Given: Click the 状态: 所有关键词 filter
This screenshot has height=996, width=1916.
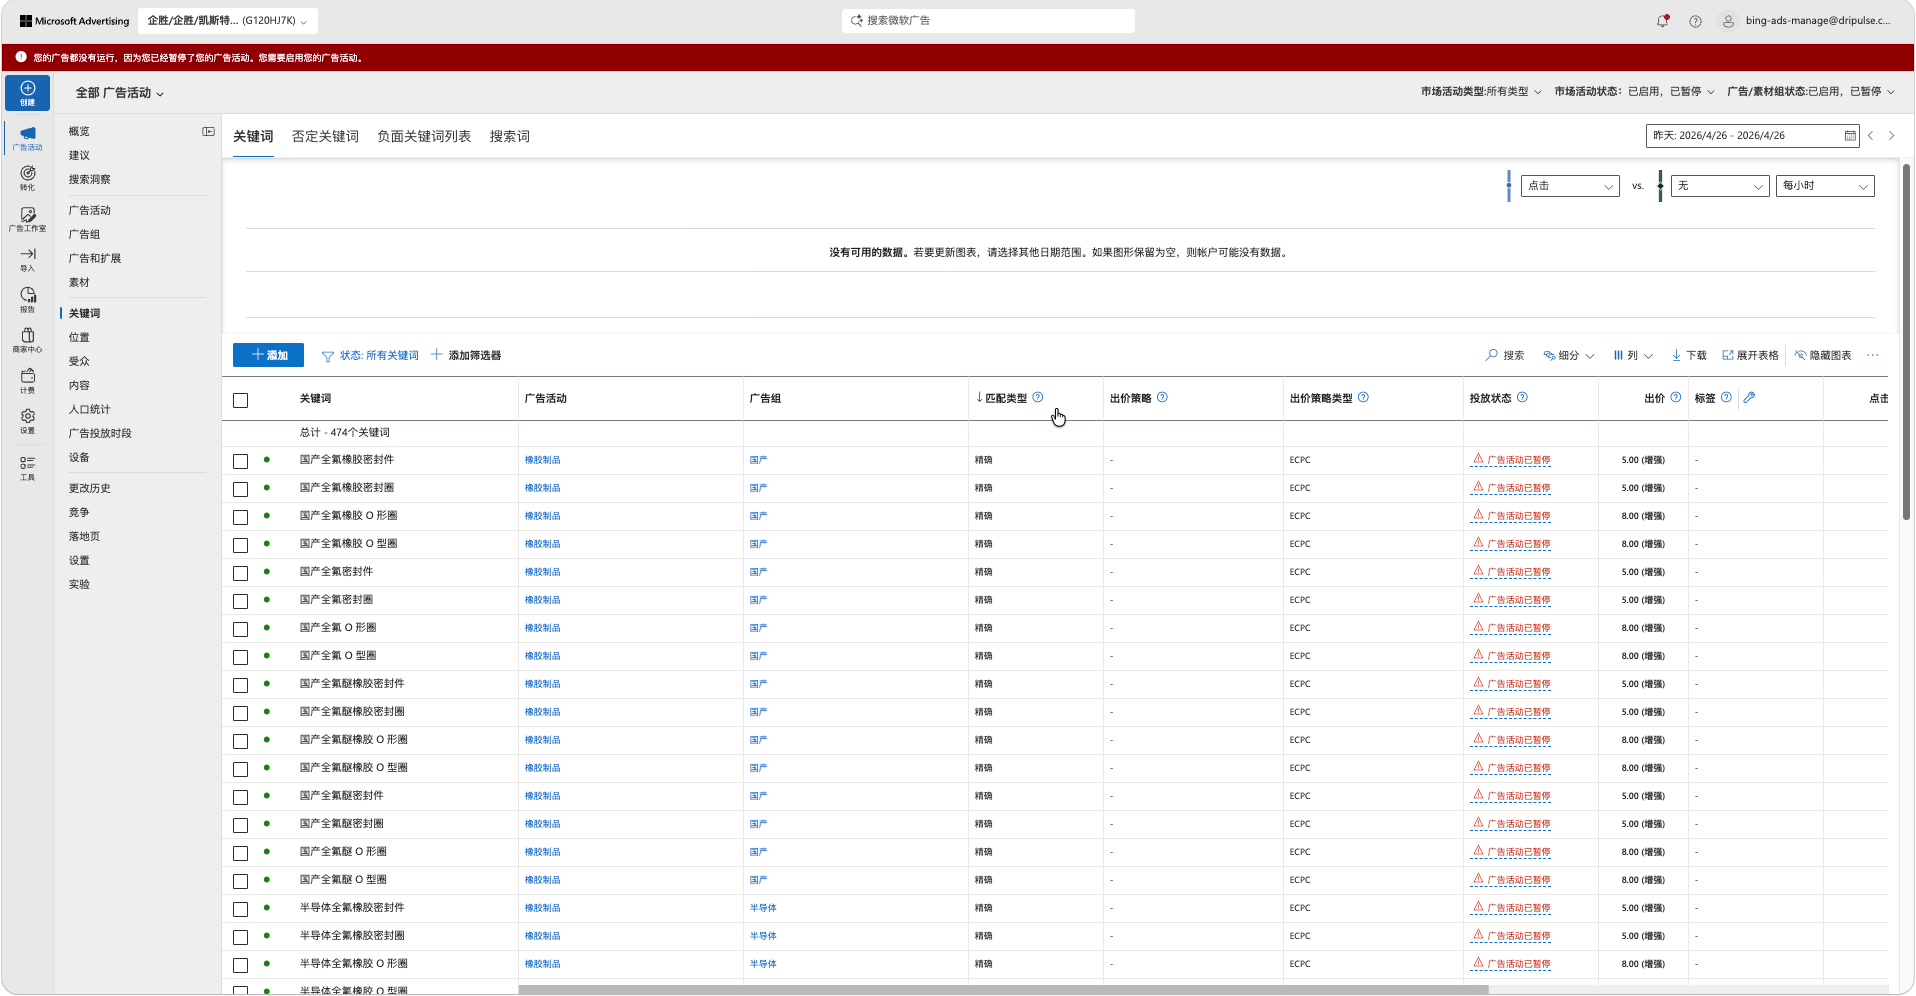Looking at the screenshot, I should click(370, 355).
